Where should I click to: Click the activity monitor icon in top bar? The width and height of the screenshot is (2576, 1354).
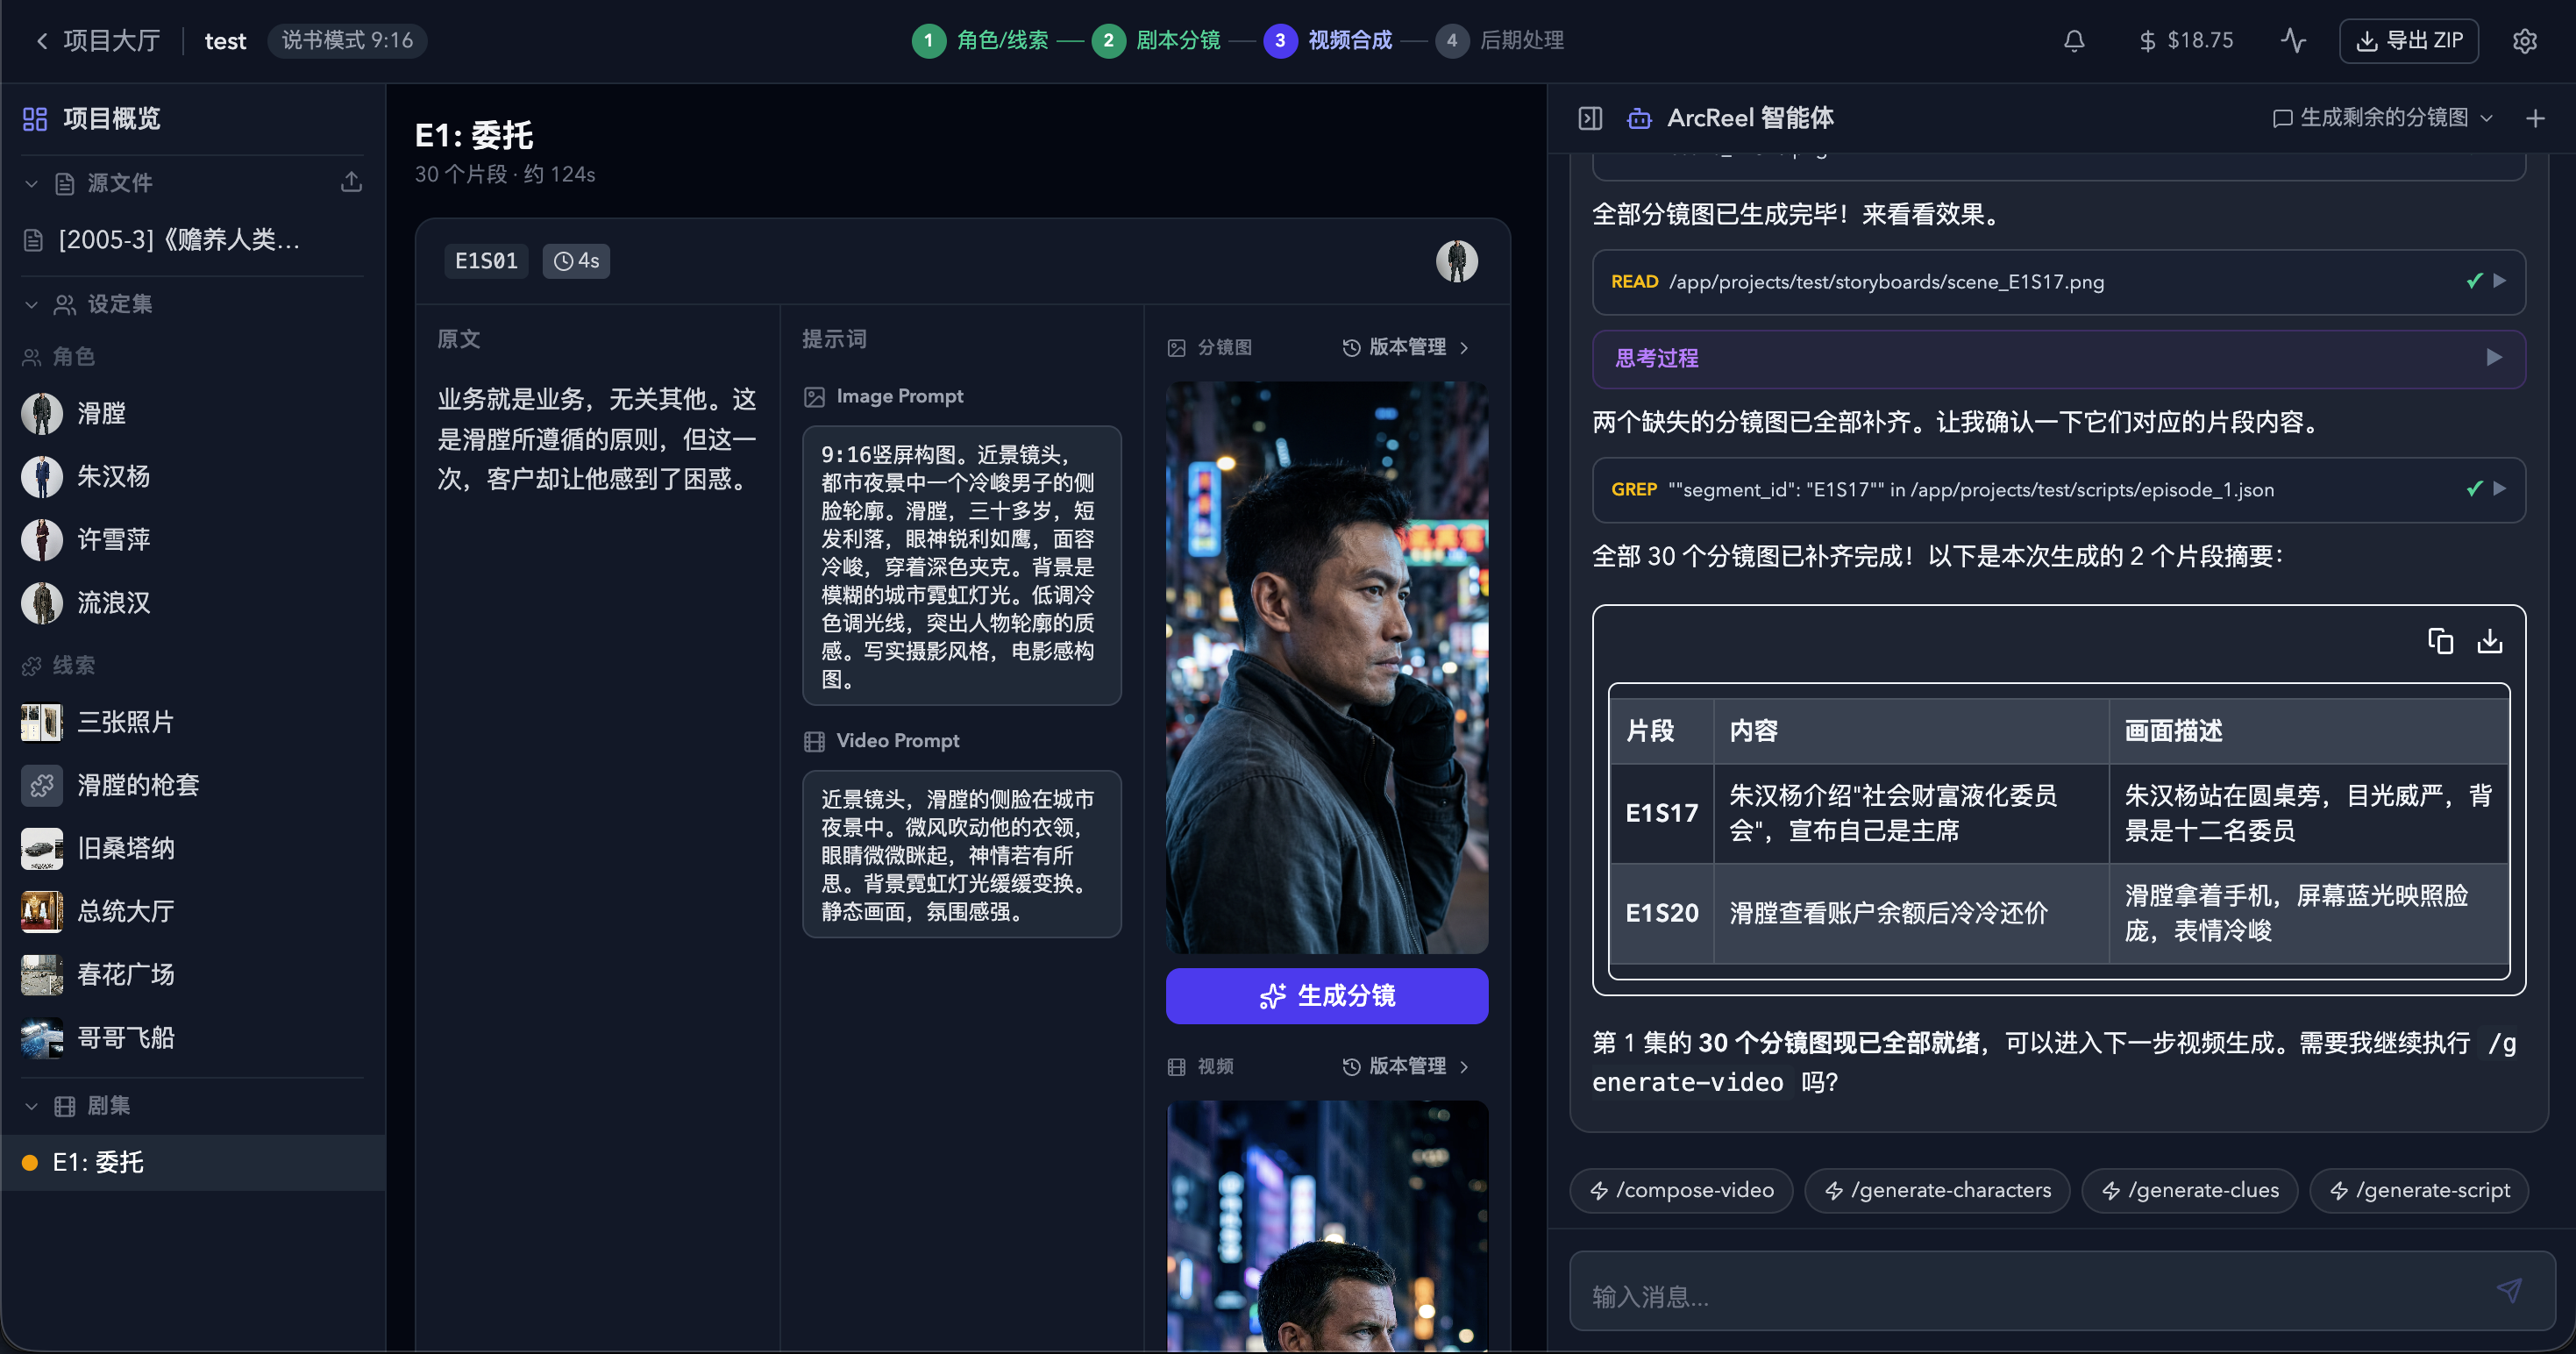click(x=2293, y=40)
